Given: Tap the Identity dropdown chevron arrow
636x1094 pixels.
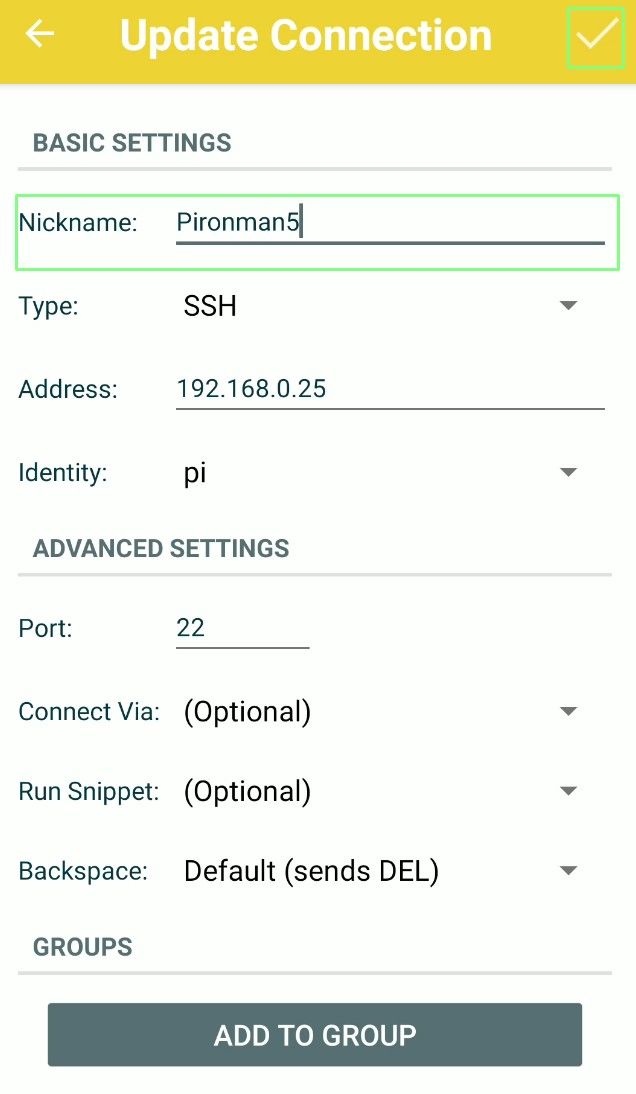Looking at the screenshot, I should tap(568, 472).
